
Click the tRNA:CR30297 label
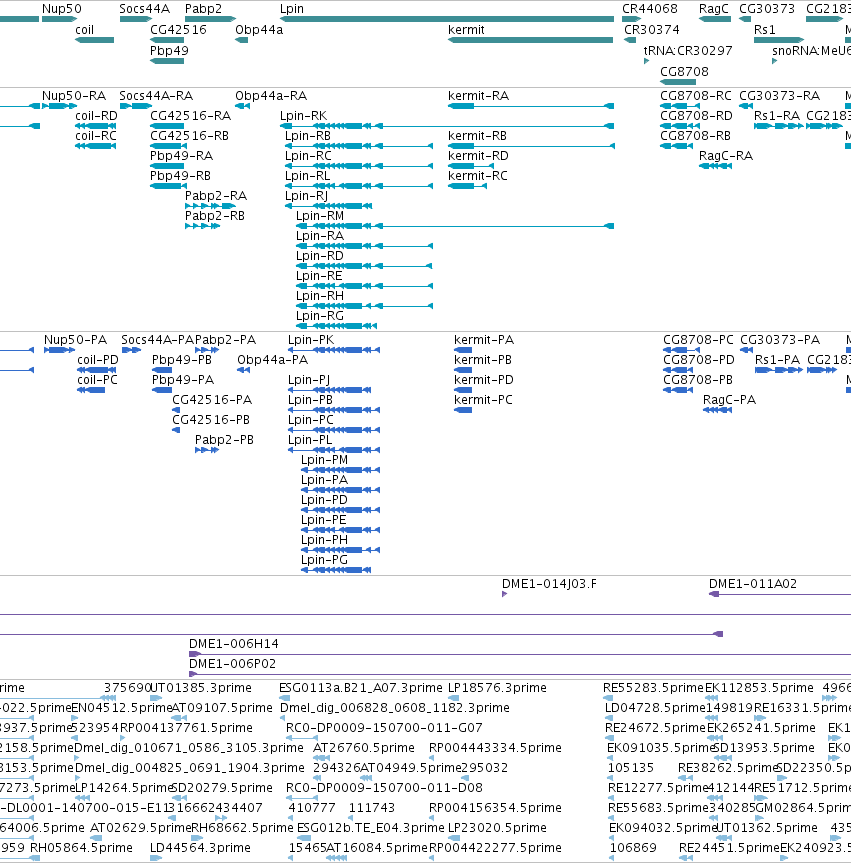click(688, 51)
